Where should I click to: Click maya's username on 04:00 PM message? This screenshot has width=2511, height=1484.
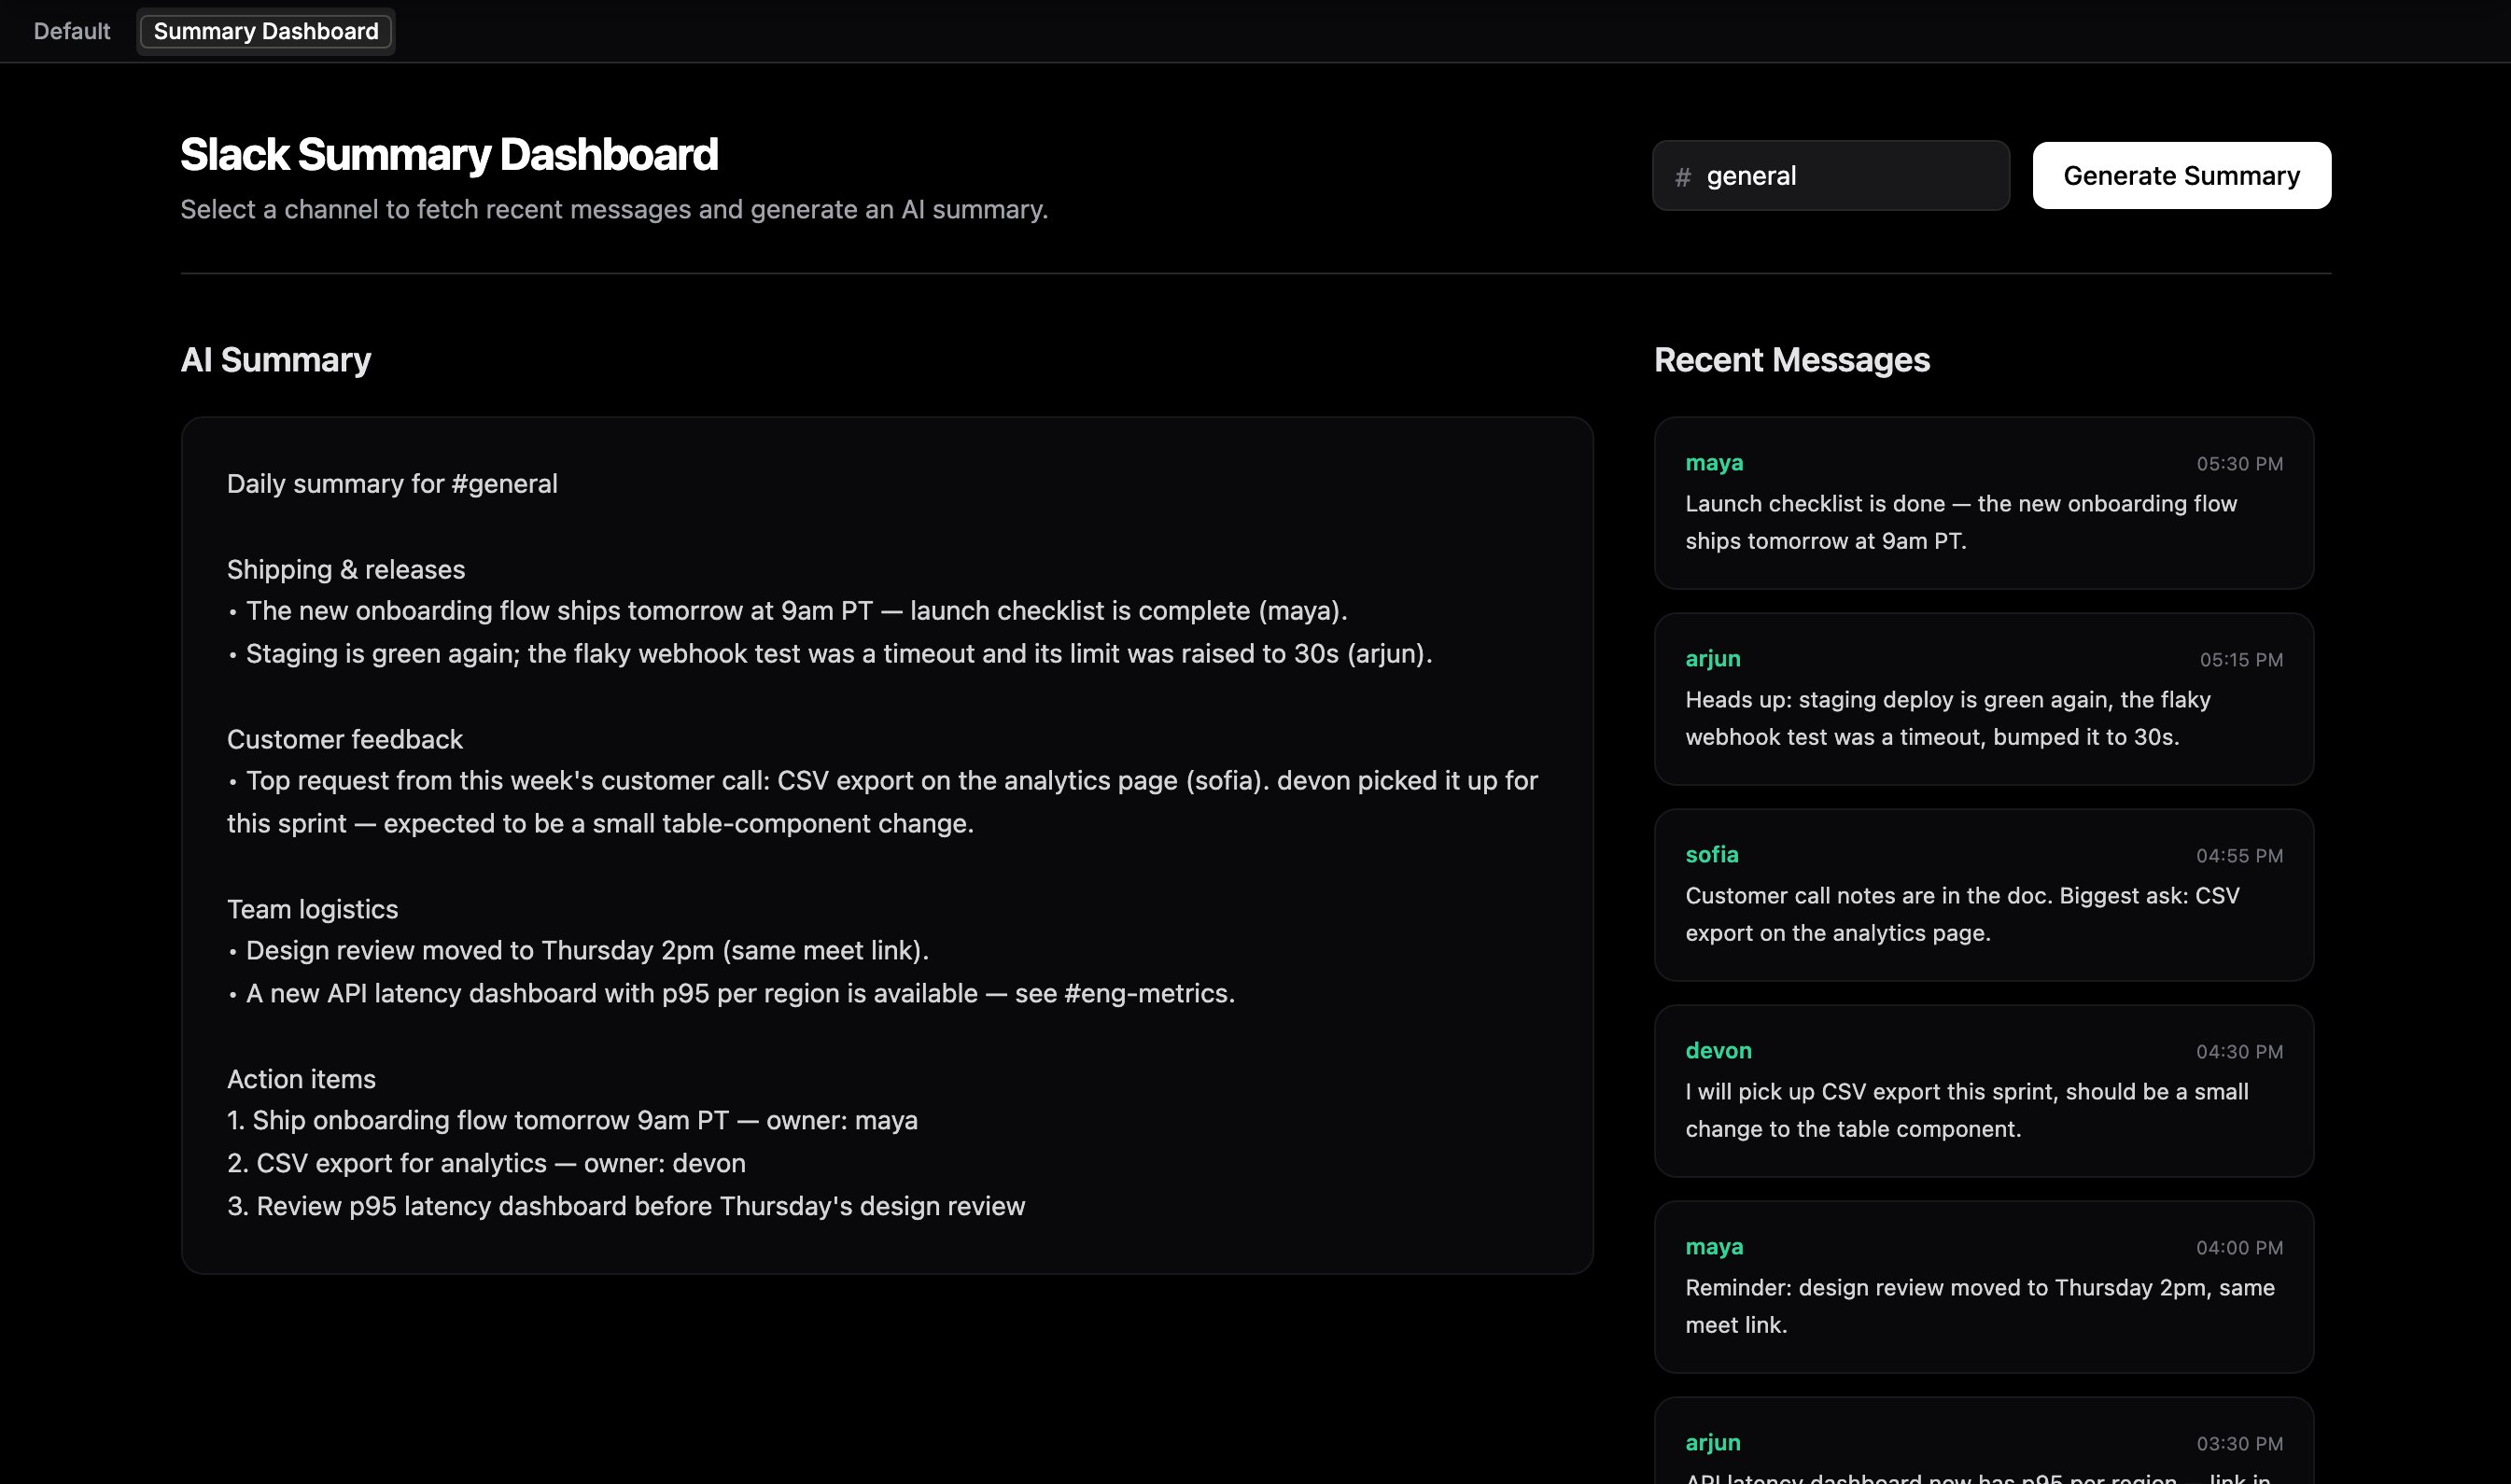(x=1714, y=1247)
